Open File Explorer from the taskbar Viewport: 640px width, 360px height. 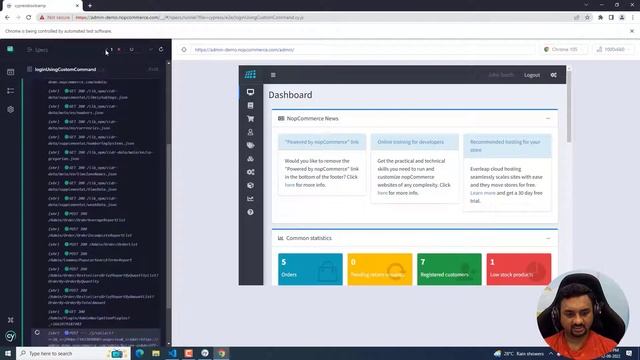156,353
